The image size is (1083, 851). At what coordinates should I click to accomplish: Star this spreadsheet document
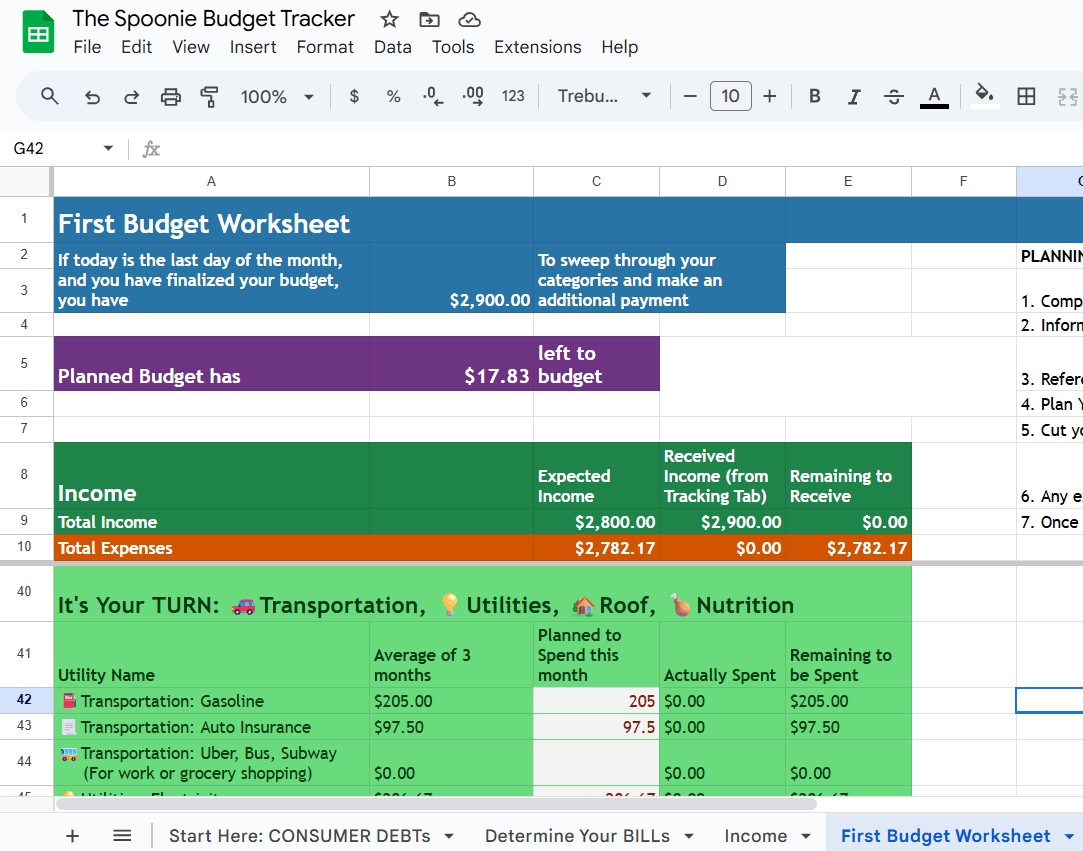(390, 20)
